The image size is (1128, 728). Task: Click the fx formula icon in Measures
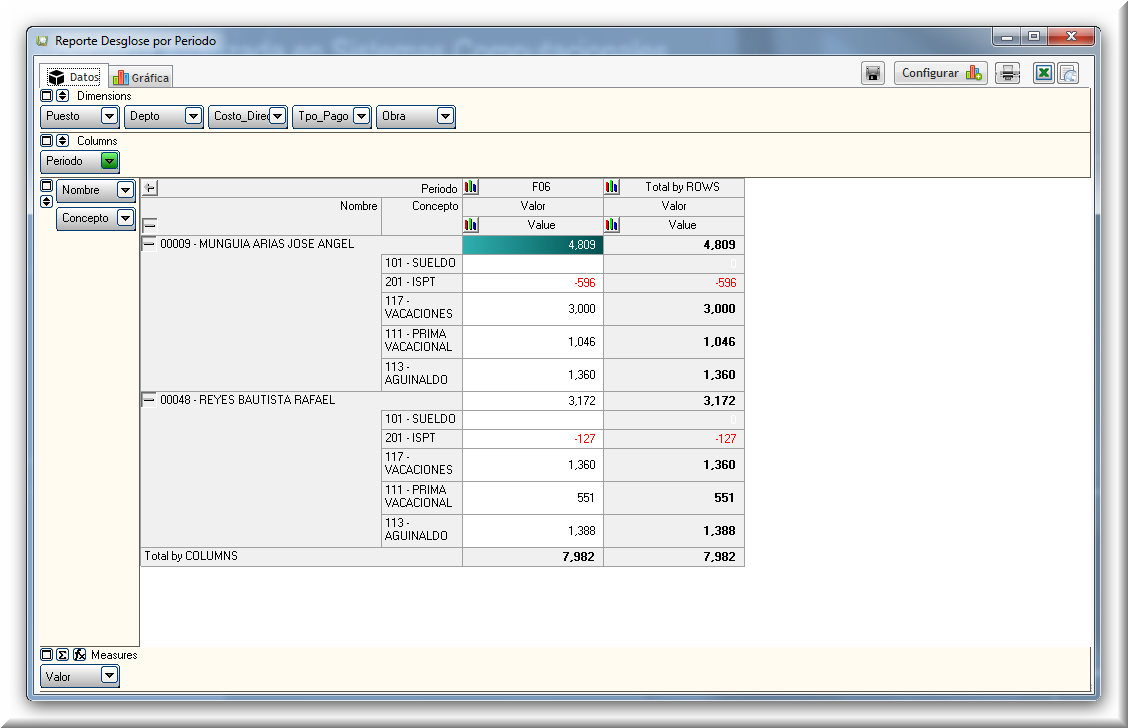[79, 655]
